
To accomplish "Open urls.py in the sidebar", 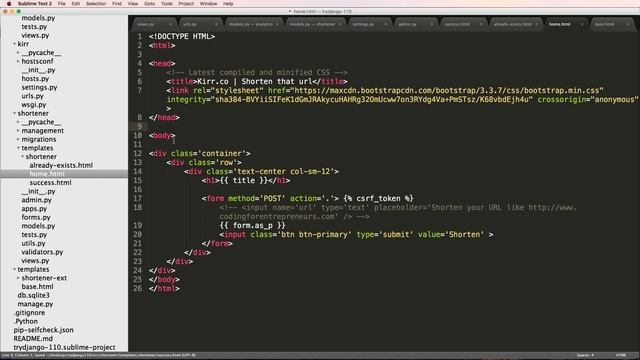I will pos(32,96).
